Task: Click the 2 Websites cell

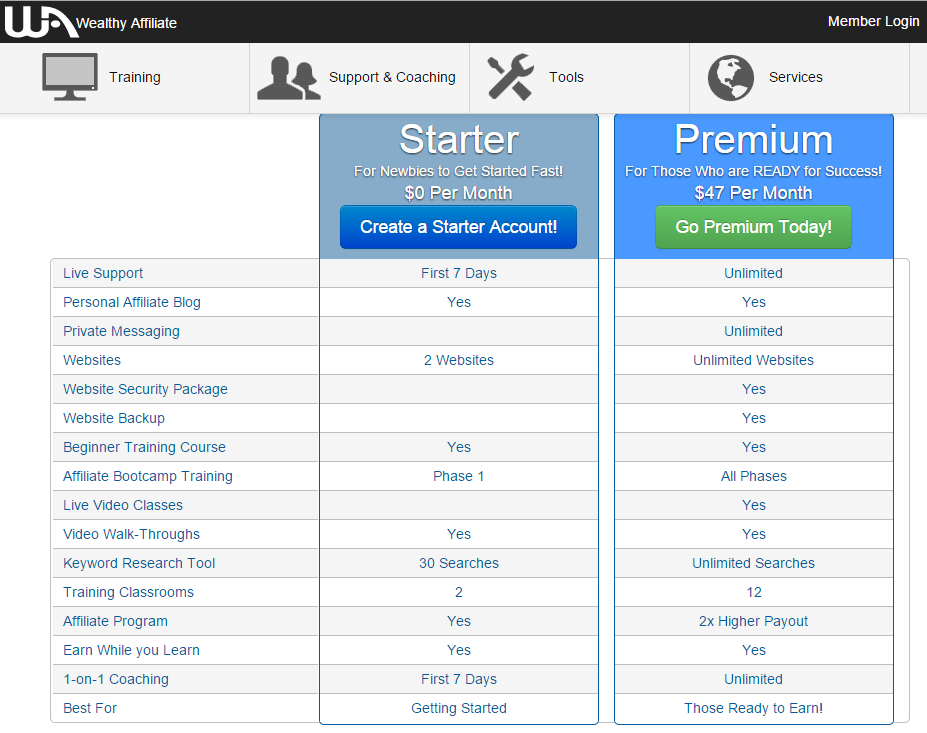Action: (459, 360)
